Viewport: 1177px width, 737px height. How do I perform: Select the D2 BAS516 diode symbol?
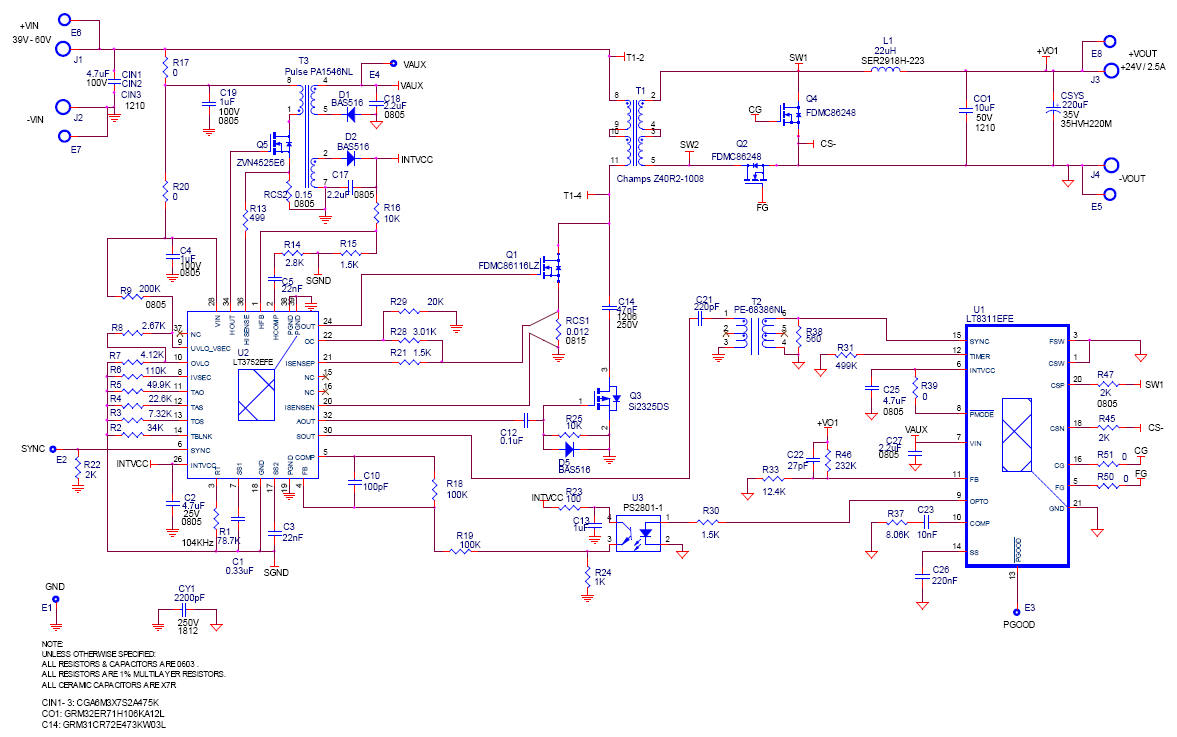[350, 158]
